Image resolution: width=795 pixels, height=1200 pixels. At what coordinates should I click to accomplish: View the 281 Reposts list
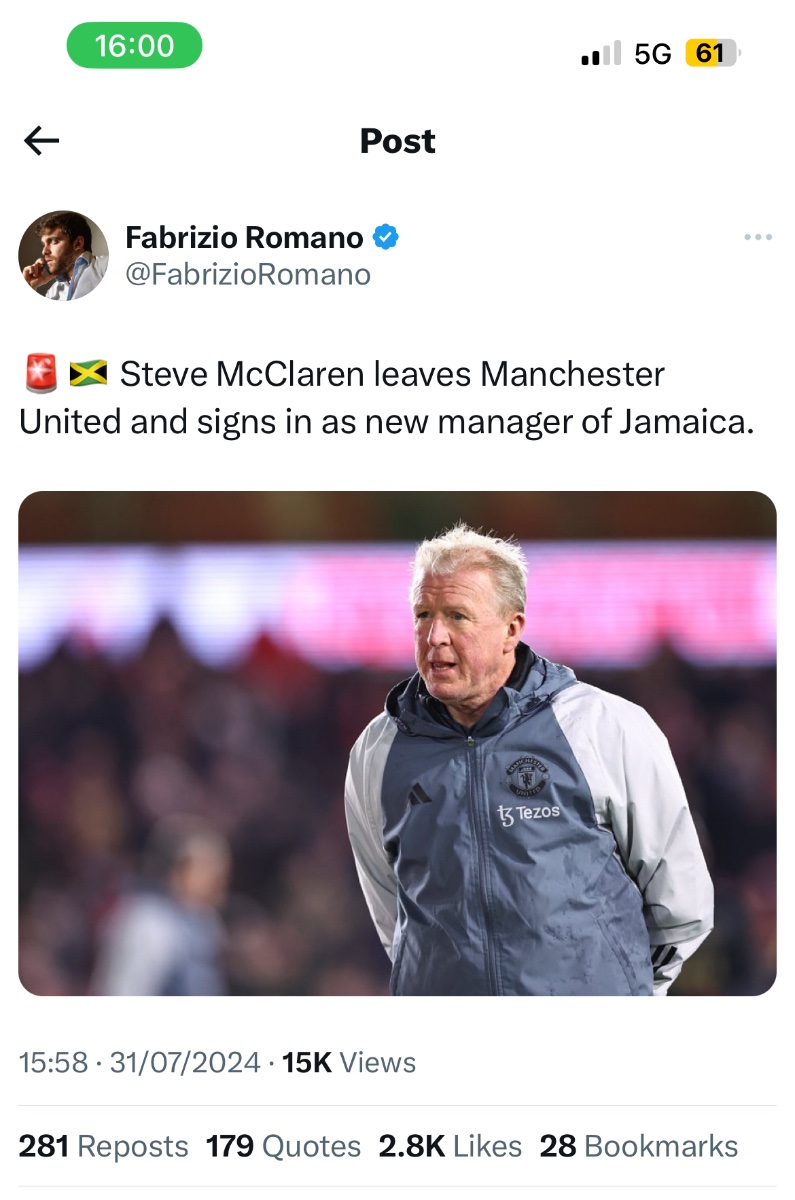(103, 1146)
